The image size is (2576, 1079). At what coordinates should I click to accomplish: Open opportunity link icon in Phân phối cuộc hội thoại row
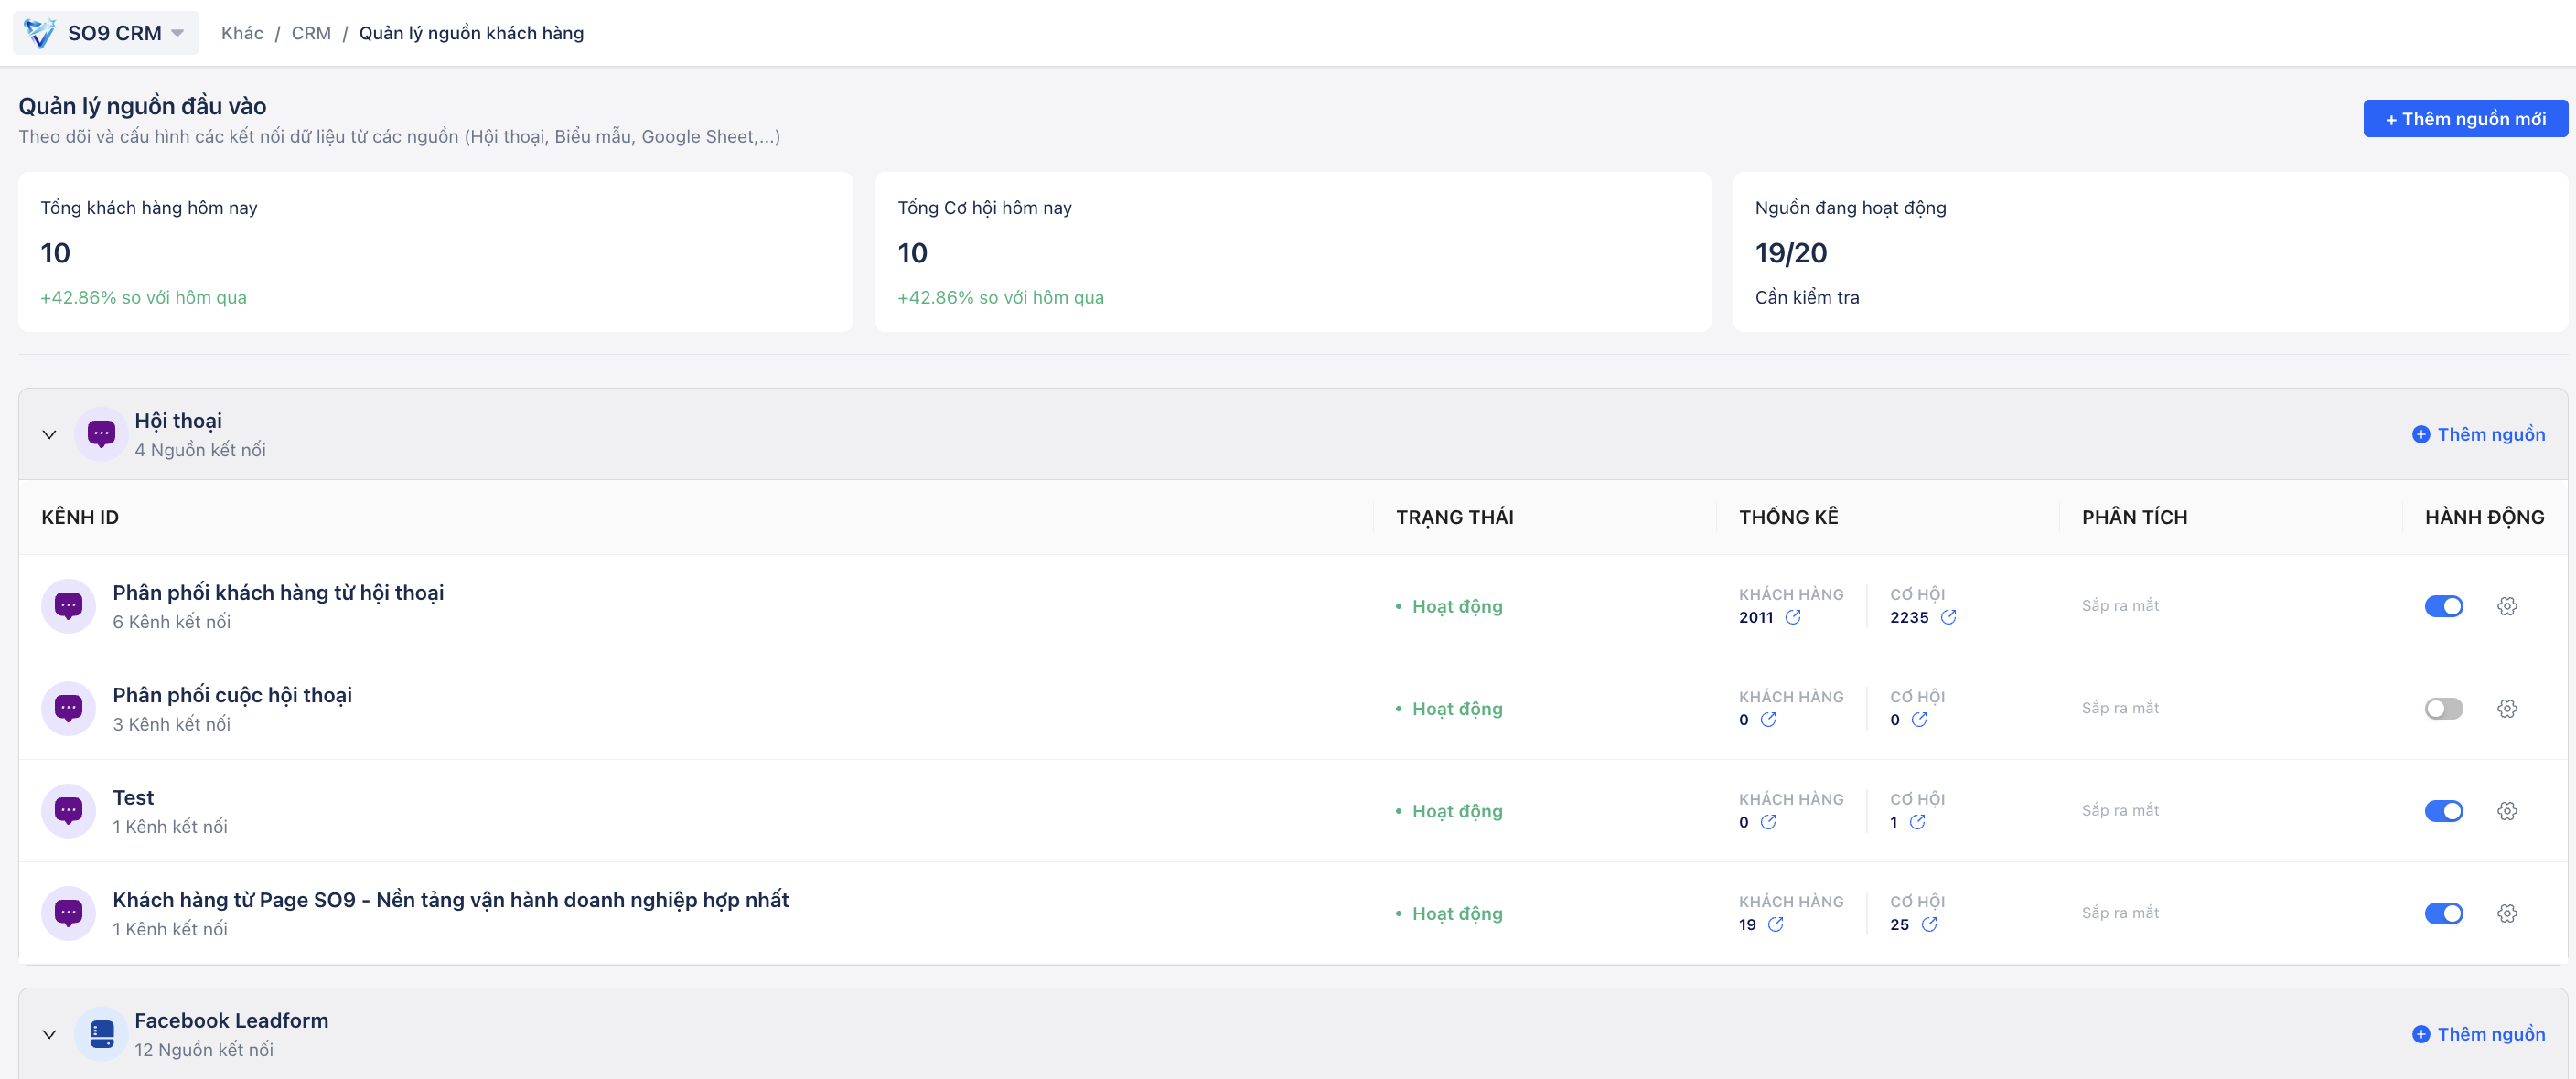click(1919, 719)
